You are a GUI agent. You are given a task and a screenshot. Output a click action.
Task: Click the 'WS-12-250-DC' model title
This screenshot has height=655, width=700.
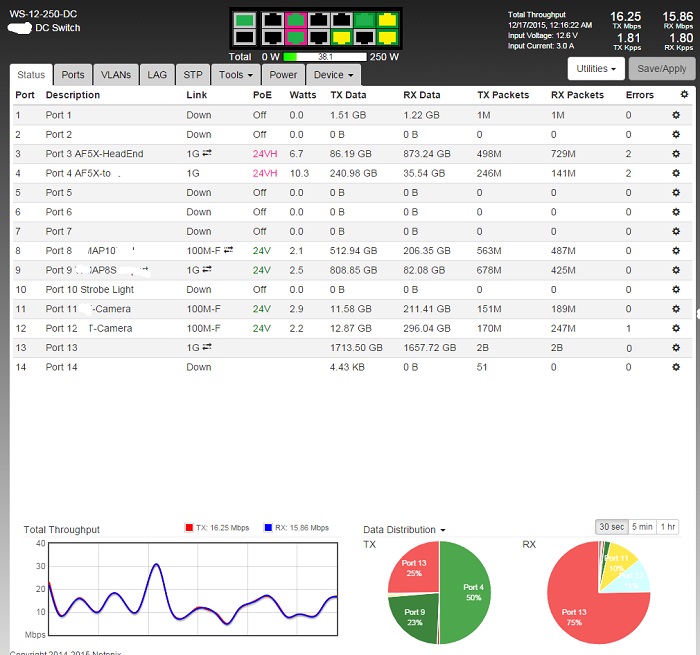pyautogui.click(x=43, y=14)
